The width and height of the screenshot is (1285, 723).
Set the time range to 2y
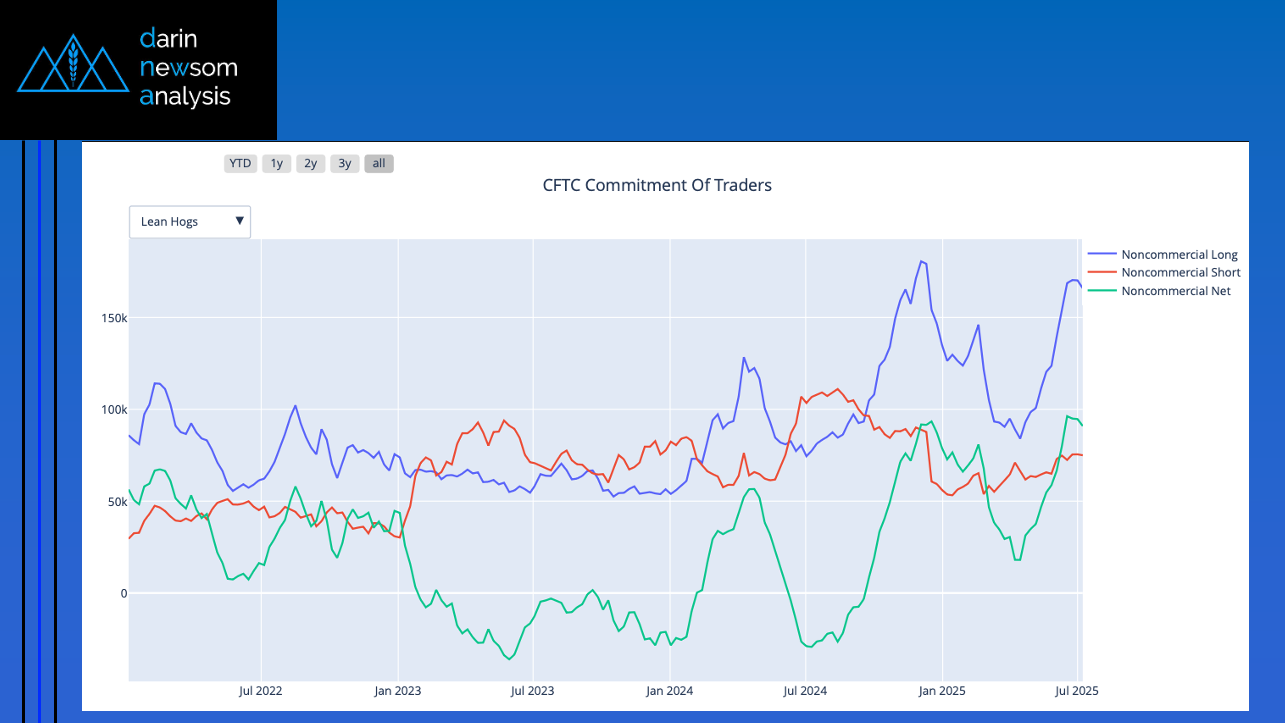(x=311, y=163)
